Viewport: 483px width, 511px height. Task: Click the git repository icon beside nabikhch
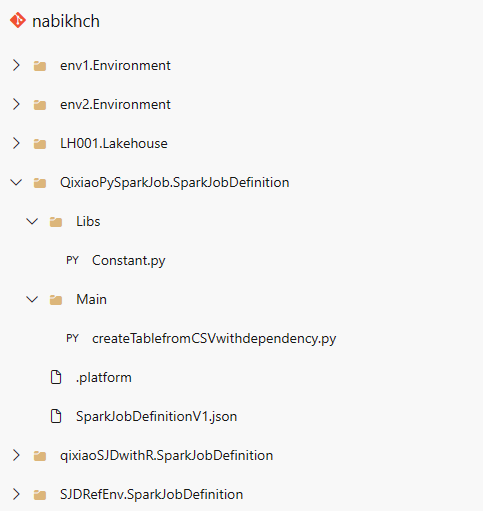pyautogui.click(x=18, y=20)
